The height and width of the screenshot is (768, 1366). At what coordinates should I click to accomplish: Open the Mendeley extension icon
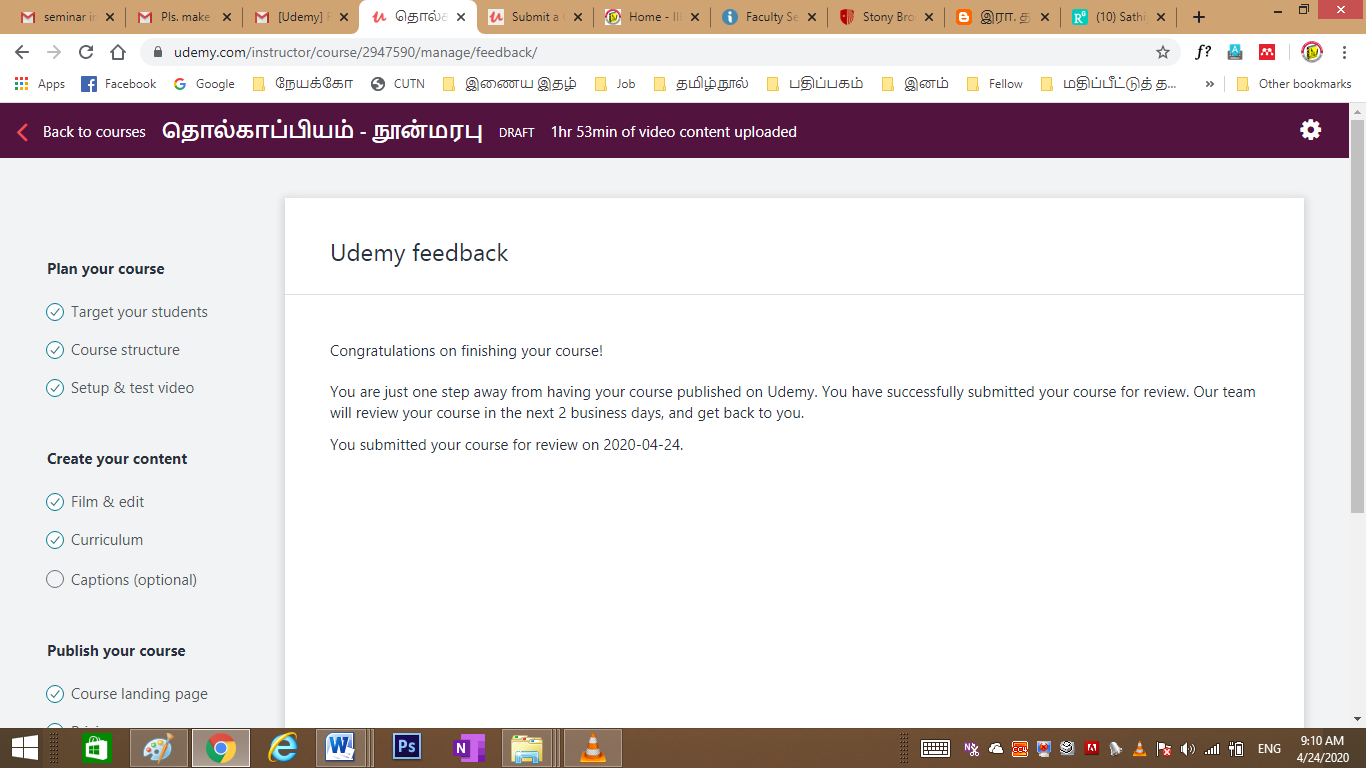click(x=1267, y=52)
